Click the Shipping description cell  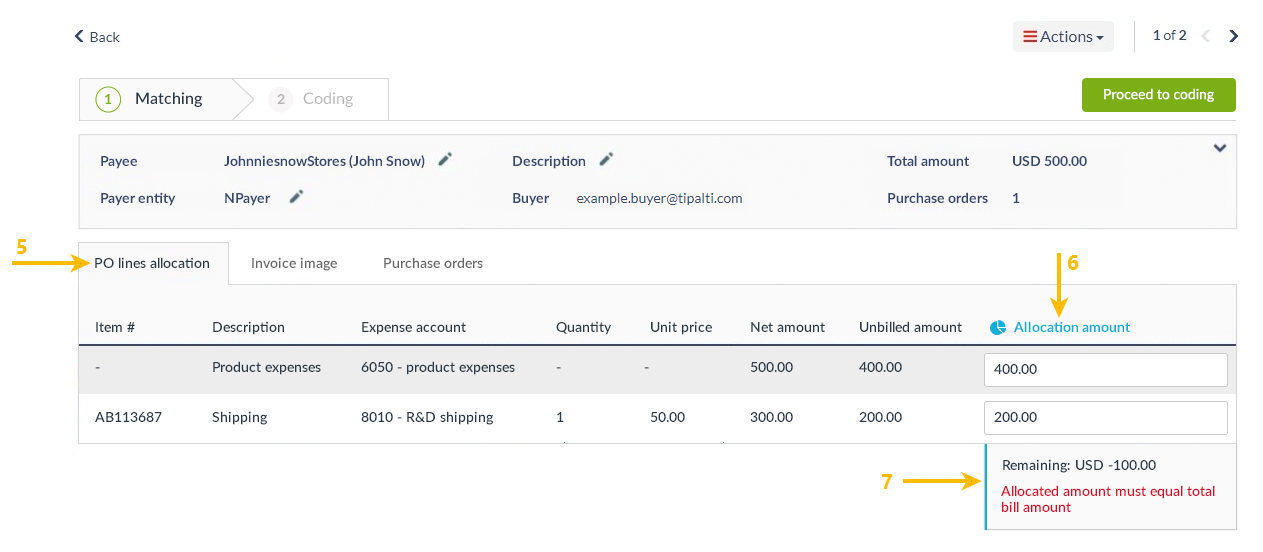pos(240,417)
